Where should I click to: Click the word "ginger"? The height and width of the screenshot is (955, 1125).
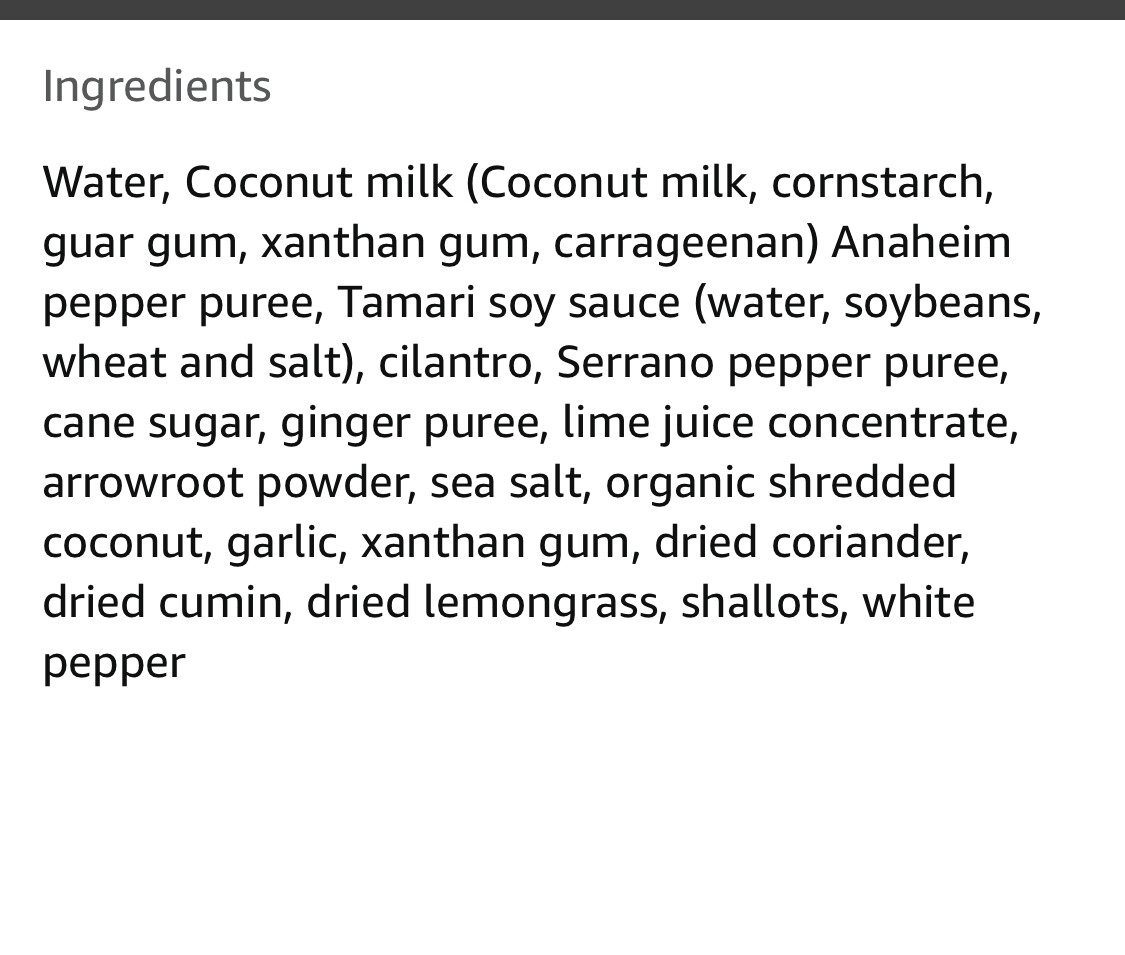pyautogui.click(x=345, y=423)
